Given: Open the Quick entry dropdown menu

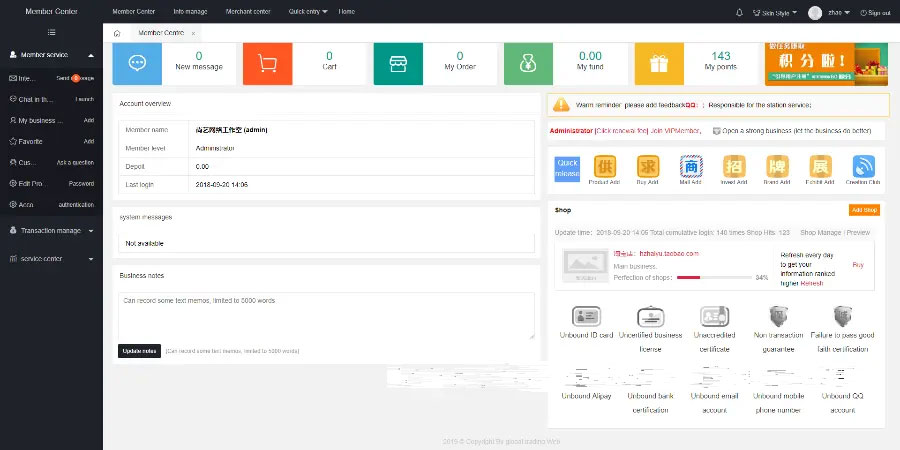Looking at the screenshot, I should 307,11.
